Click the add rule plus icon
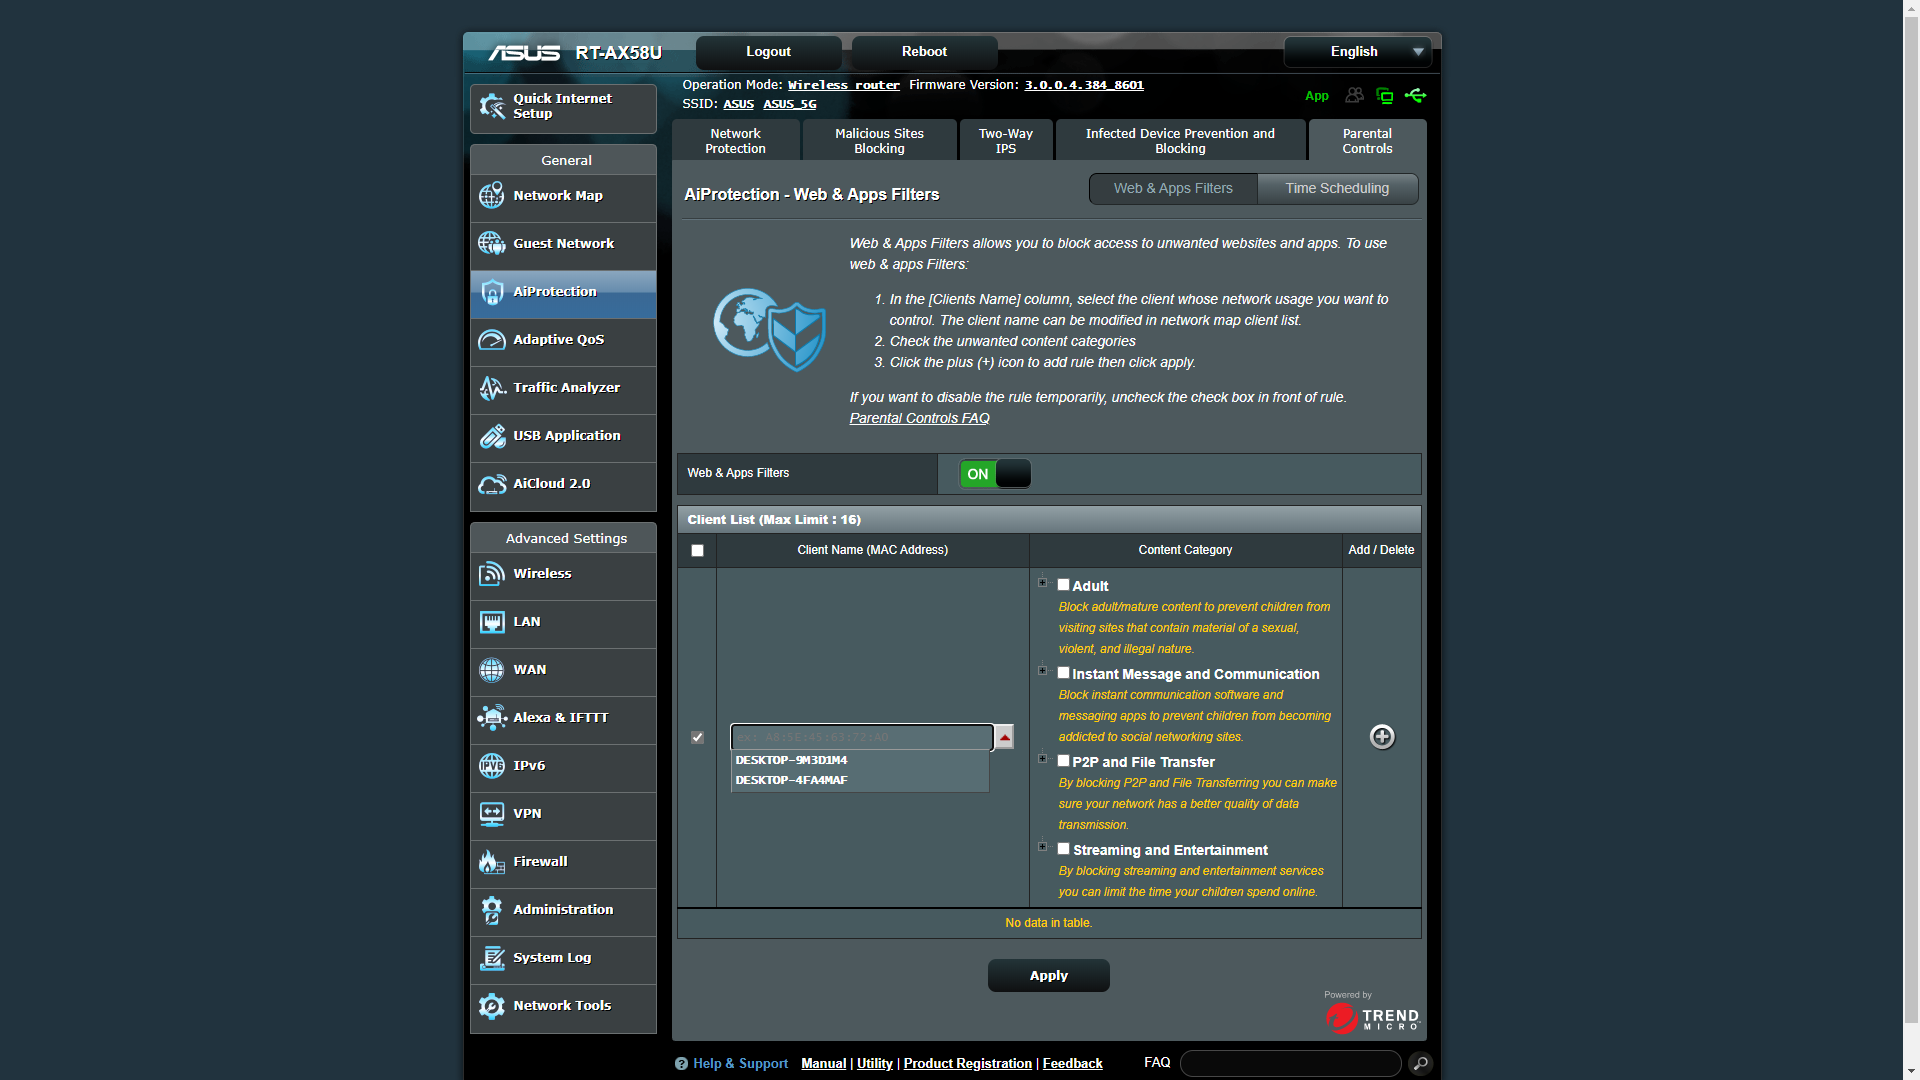This screenshot has height=1080, width=1920. (x=1382, y=736)
